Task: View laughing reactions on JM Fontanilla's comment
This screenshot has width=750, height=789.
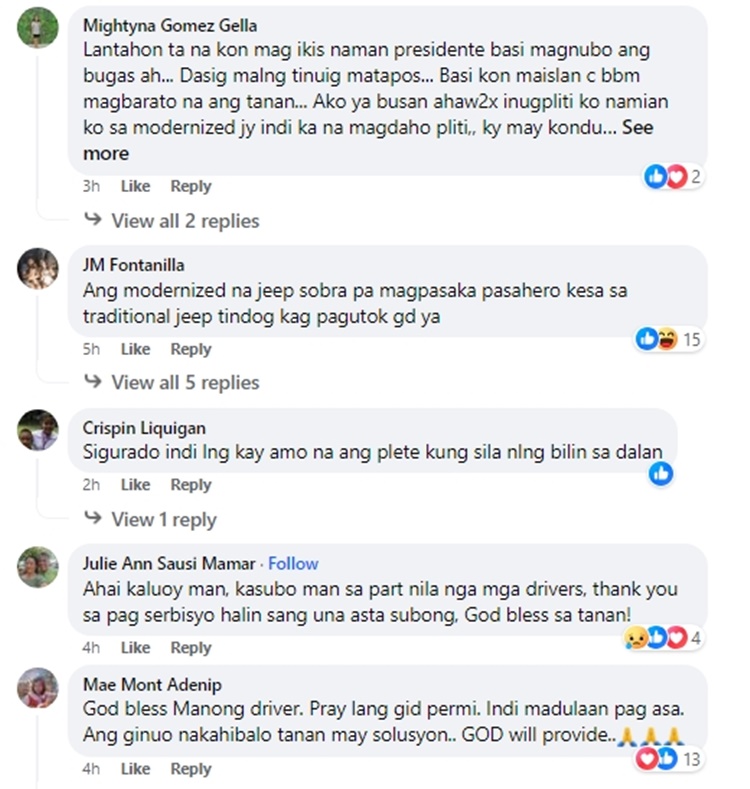Action: 667,339
